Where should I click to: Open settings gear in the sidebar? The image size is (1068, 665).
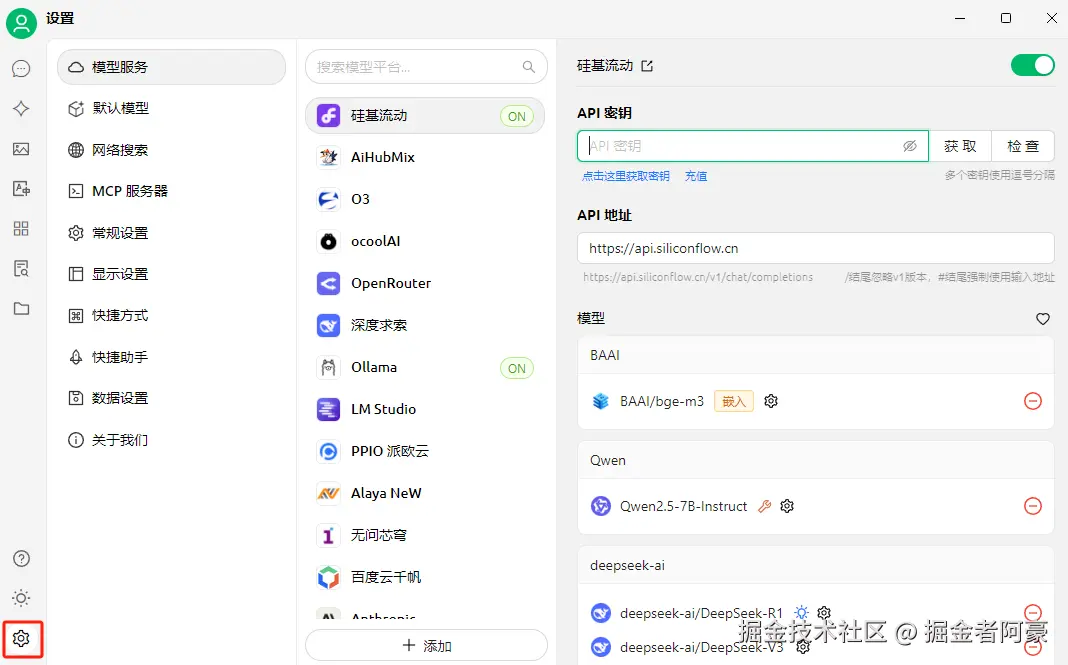pos(21,638)
